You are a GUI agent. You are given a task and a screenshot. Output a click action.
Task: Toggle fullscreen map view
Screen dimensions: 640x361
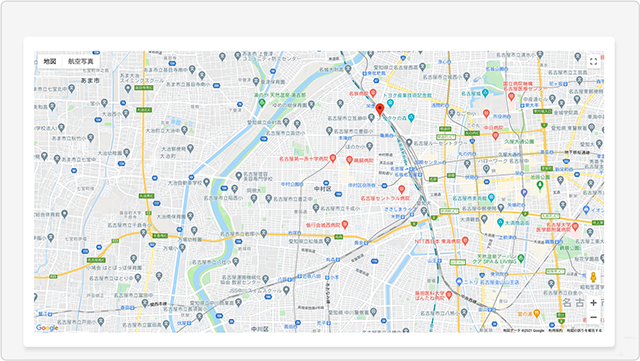click(593, 62)
